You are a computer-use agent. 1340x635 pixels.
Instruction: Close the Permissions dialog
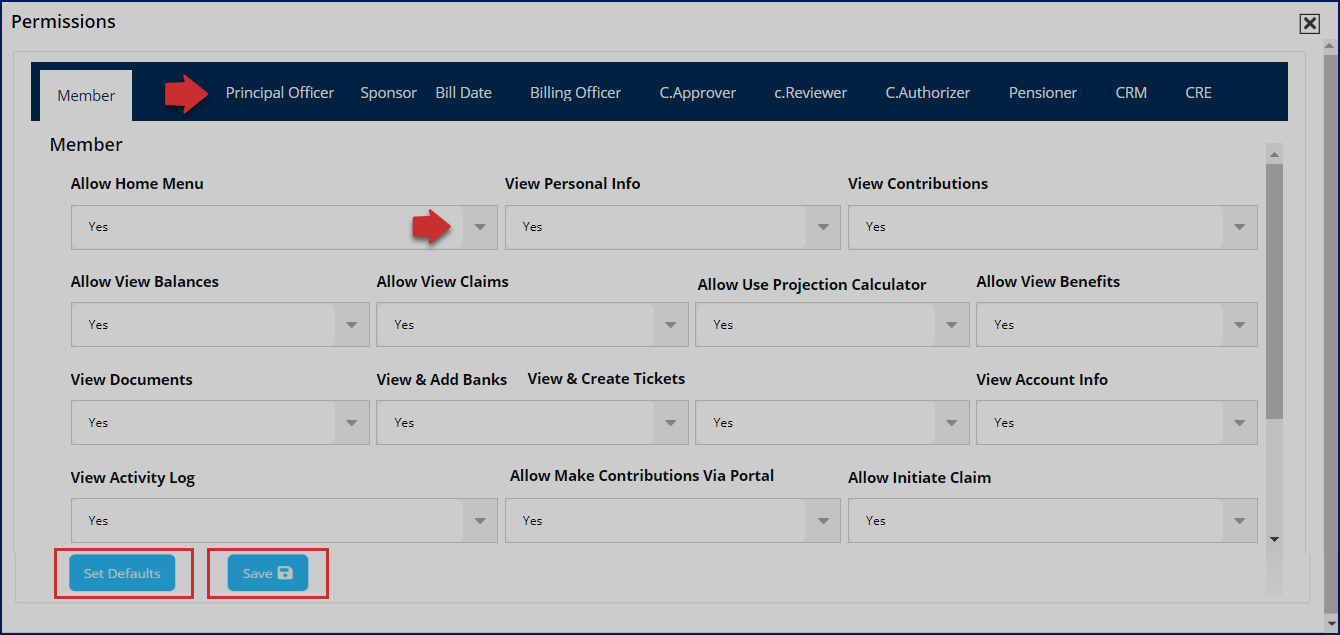tap(1309, 24)
